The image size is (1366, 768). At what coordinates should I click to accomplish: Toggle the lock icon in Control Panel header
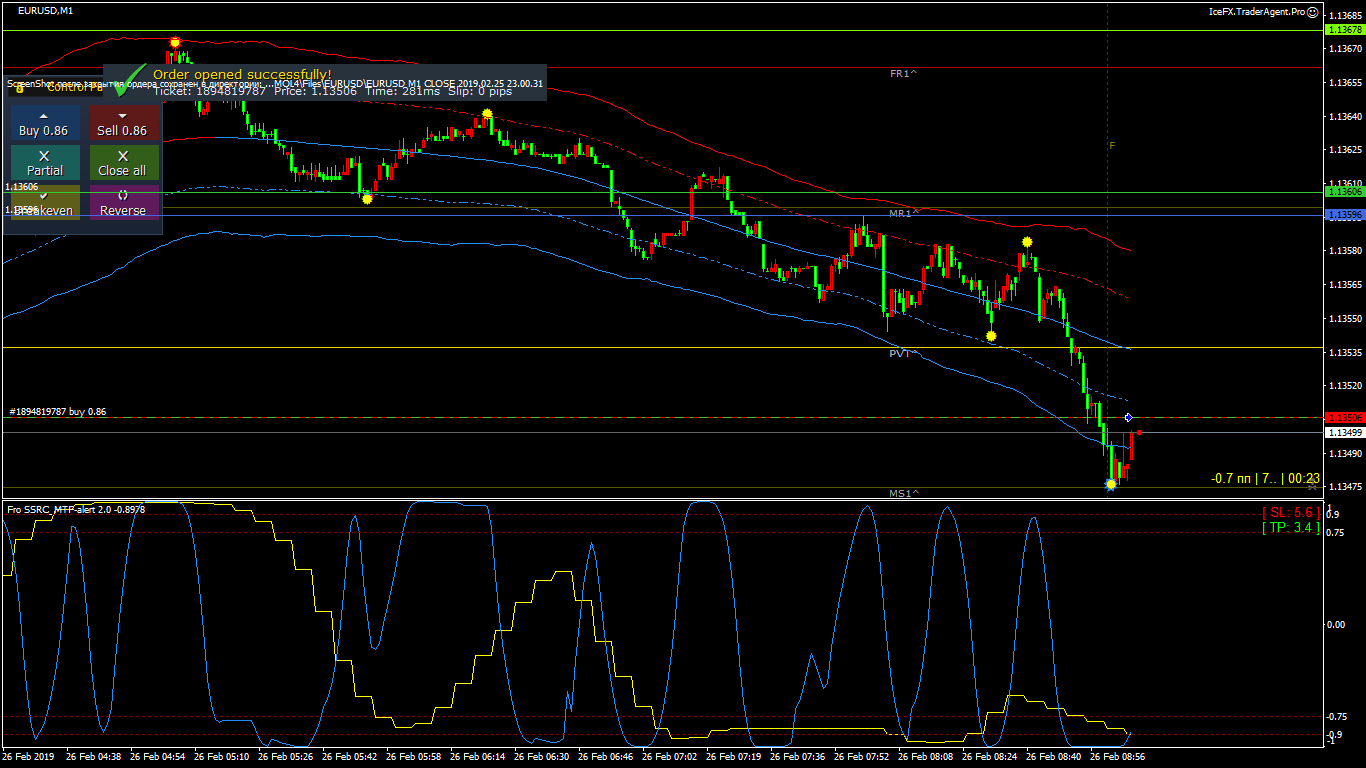tap(18, 87)
